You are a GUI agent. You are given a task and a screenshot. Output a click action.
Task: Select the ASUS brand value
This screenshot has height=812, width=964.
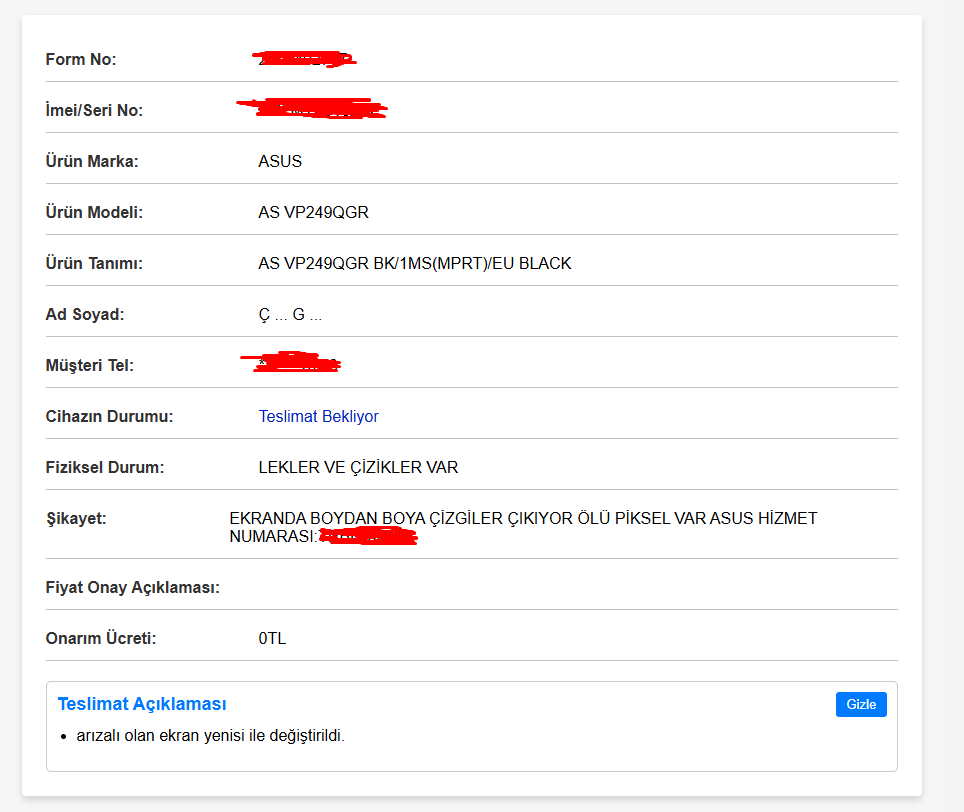pos(280,161)
